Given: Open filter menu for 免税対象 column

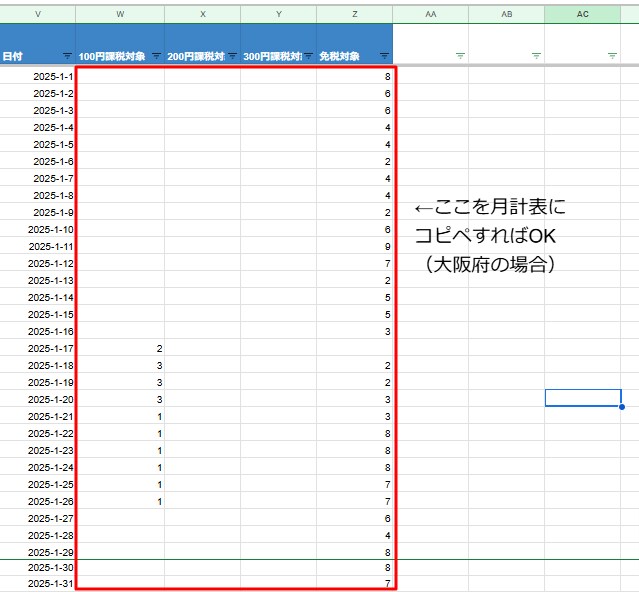Looking at the screenshot, I should tap(384, 56).
